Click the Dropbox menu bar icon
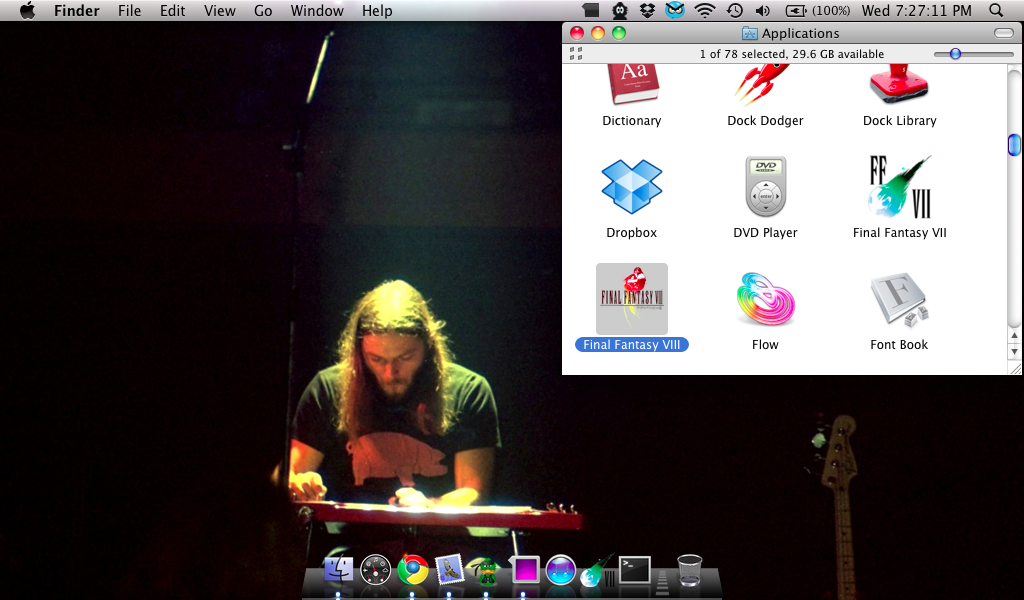Viewport: 1024px width, 600px height. [x=647, y=10]
